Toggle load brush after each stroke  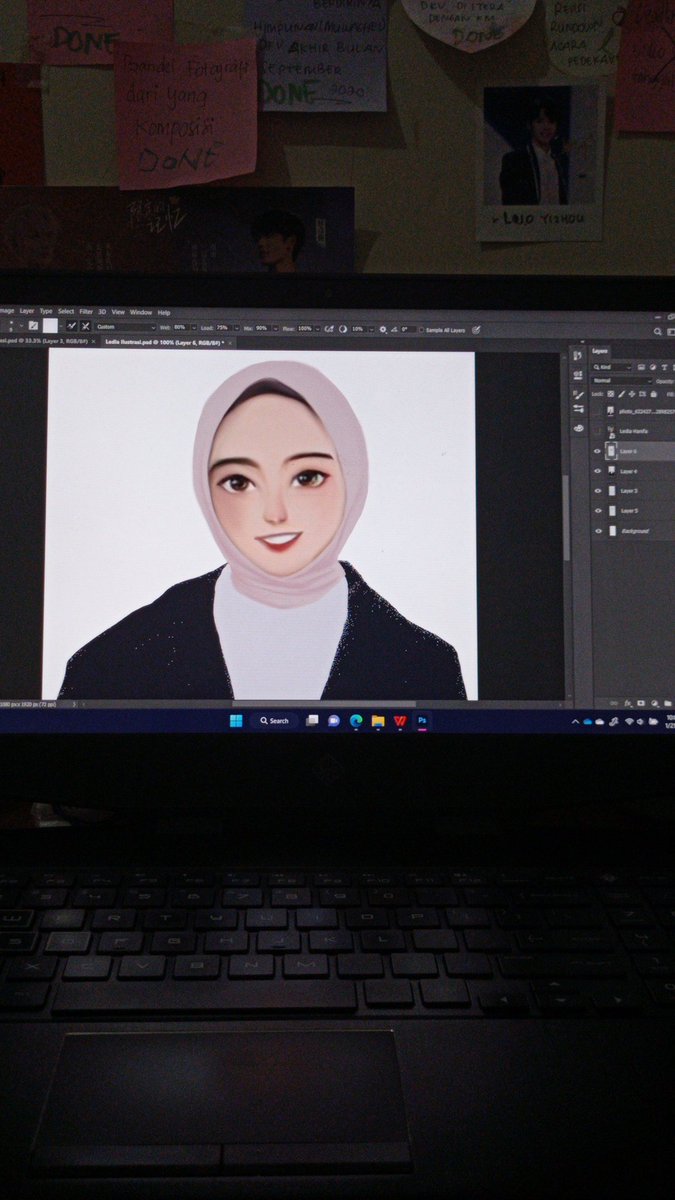[x=72, y=326]
